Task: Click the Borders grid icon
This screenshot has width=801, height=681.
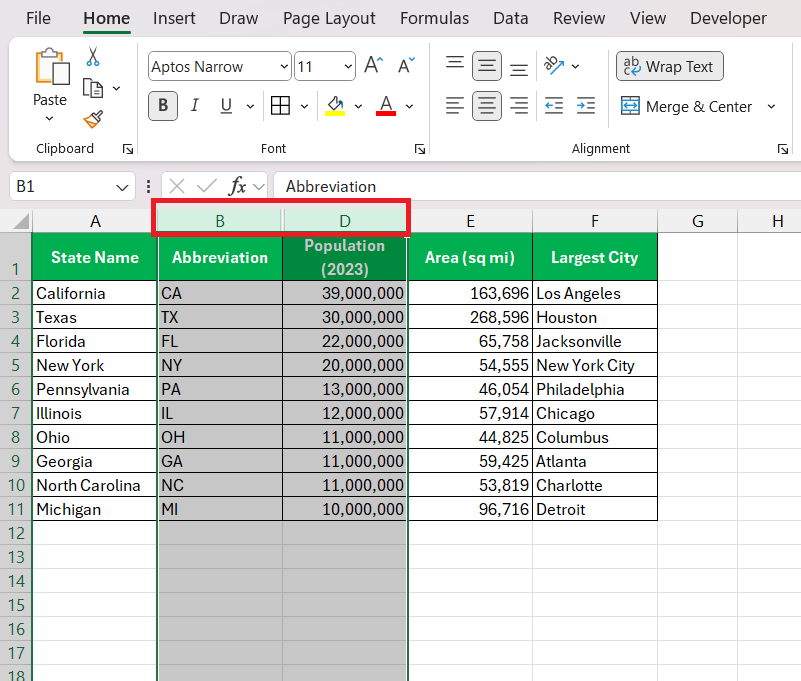Action: (x=280, y=106)
